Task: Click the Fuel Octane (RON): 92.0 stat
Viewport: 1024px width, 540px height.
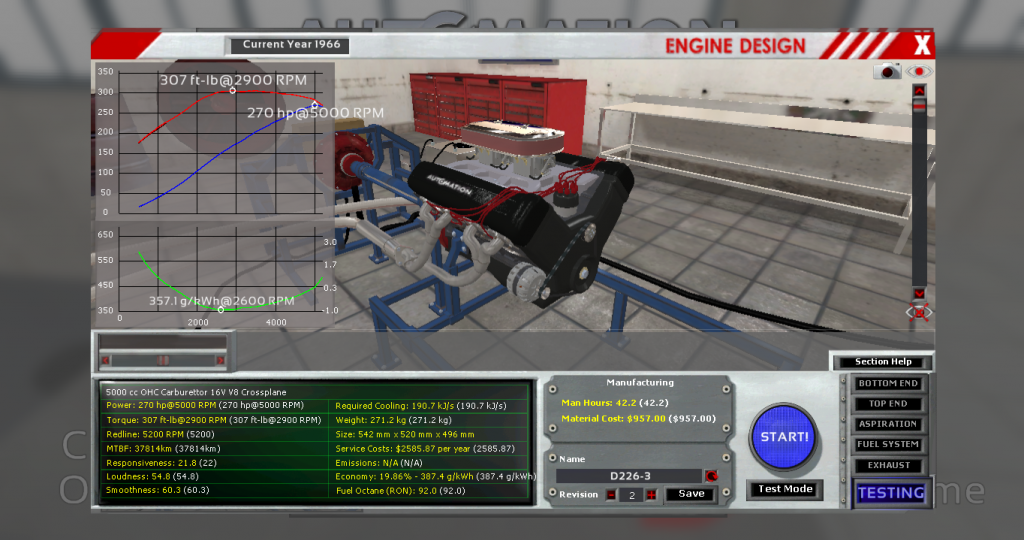Action: point(400,490)
